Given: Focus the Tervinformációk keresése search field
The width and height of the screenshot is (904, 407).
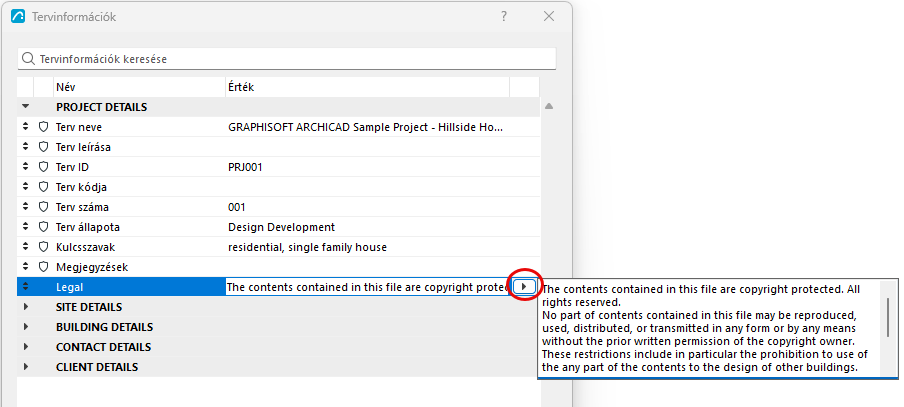Looking at the screenshot, I should (x=287, y=59).
